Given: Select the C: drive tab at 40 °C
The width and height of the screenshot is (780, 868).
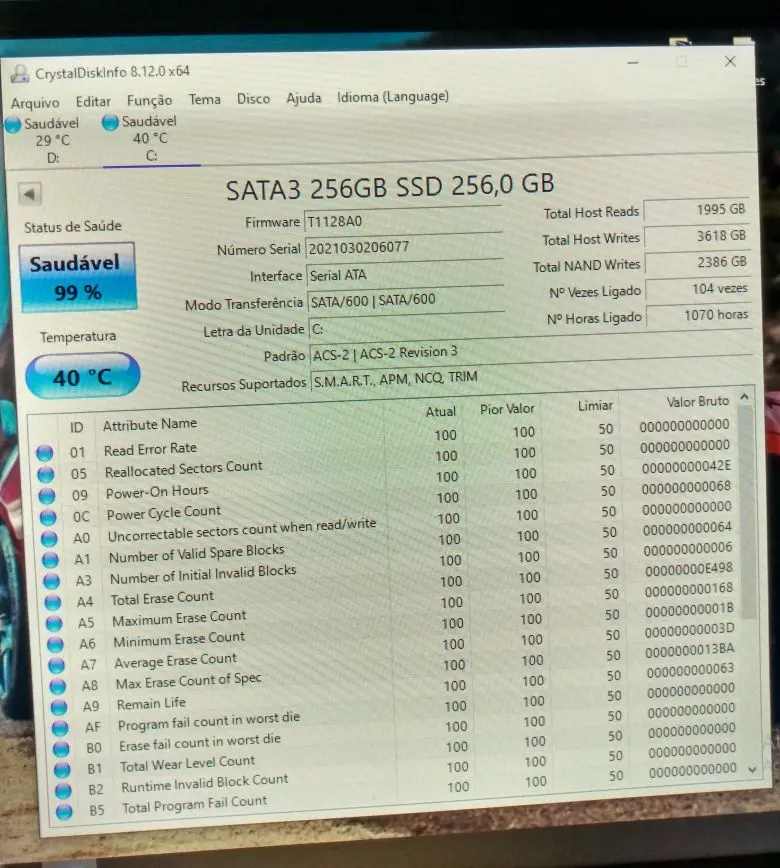Looking at the screenshot, I should coord(149,138).
